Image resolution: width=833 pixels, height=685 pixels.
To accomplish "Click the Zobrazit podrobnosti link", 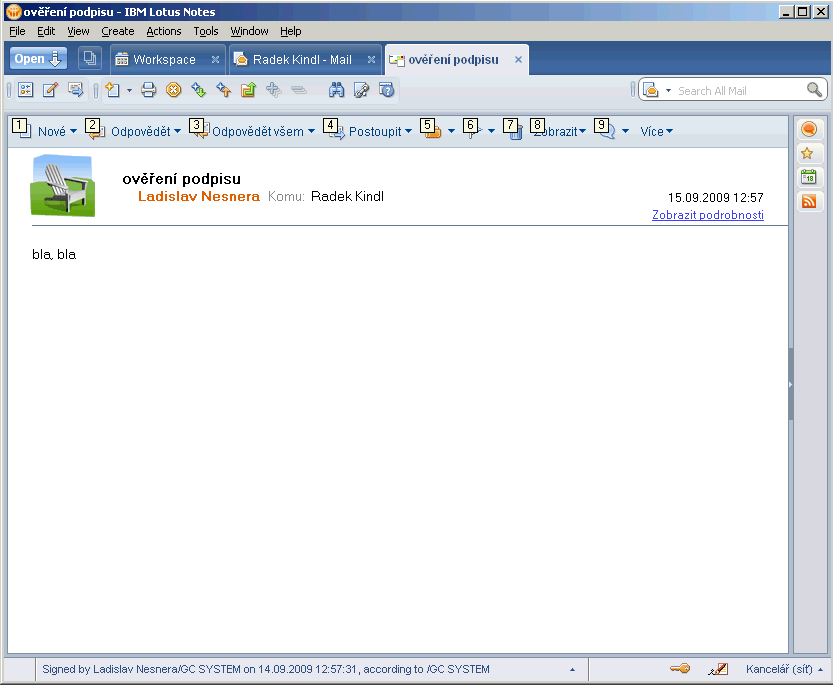I will coord(707,215).
